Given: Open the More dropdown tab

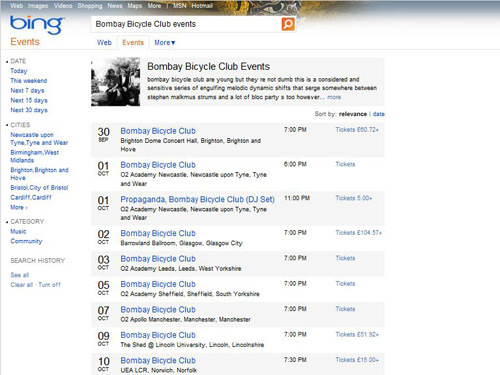Looking at the screenshot, I should (164, 43).
